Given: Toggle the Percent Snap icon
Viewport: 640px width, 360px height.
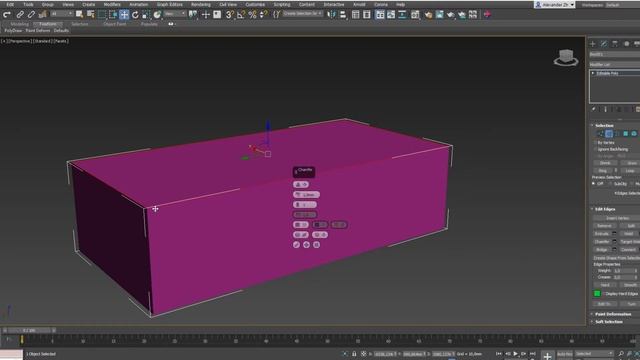Looking at the screenshot, I should pyautogui.click(x=252, y=15).
